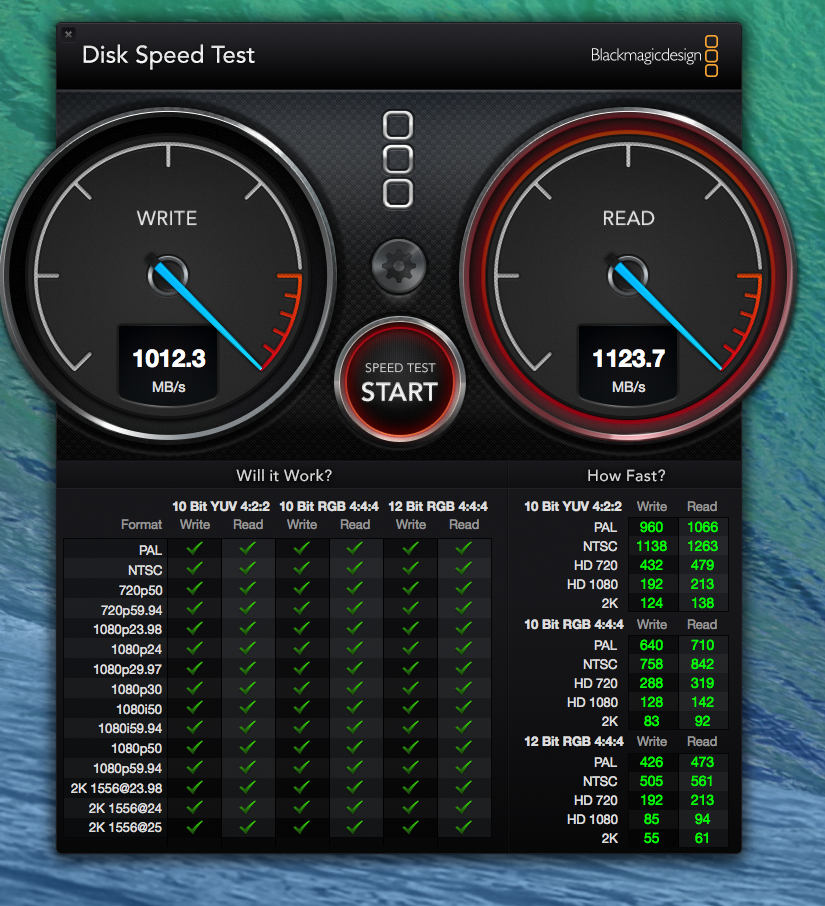Click the WRITE gauge speed readout 1012.3
The width and height of the screenshot is (825, 906).
click(169, 358)
